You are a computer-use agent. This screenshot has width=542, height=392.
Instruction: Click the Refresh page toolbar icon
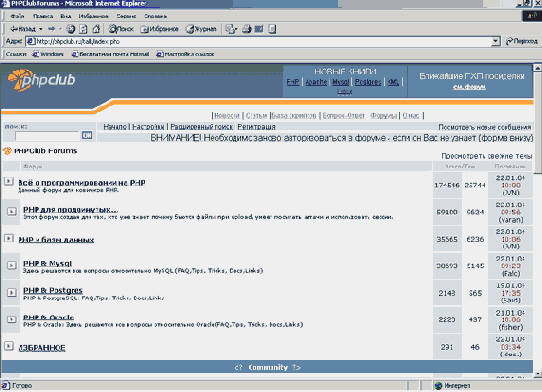point(83,29)
